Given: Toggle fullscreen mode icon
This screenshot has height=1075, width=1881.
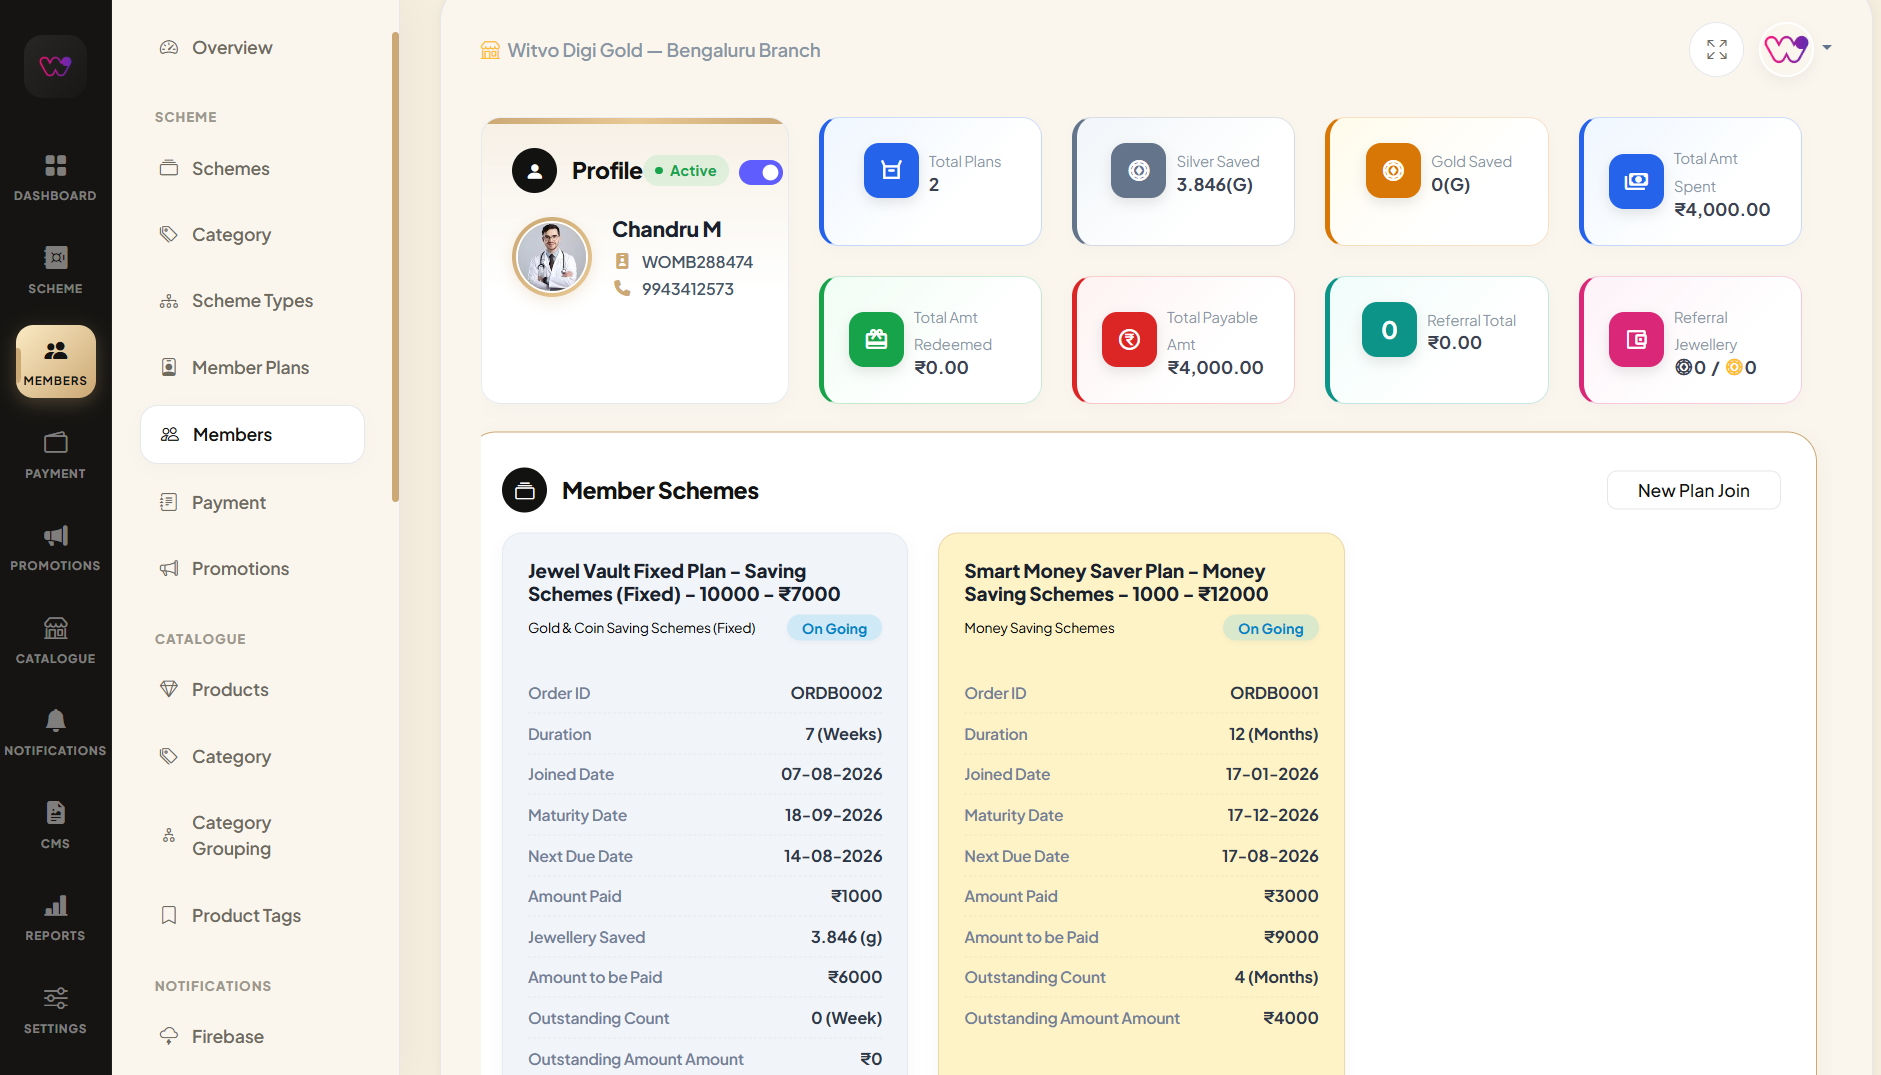Looking at the screenshot, I should (1717, 49).
